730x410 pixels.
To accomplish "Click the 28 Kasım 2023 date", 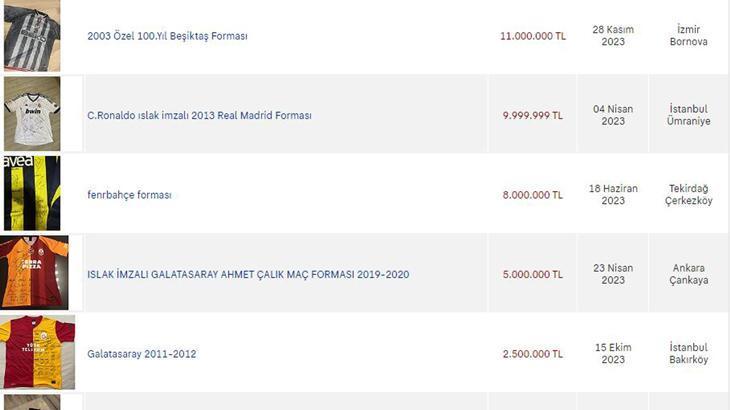I will [x=613, y=36].
